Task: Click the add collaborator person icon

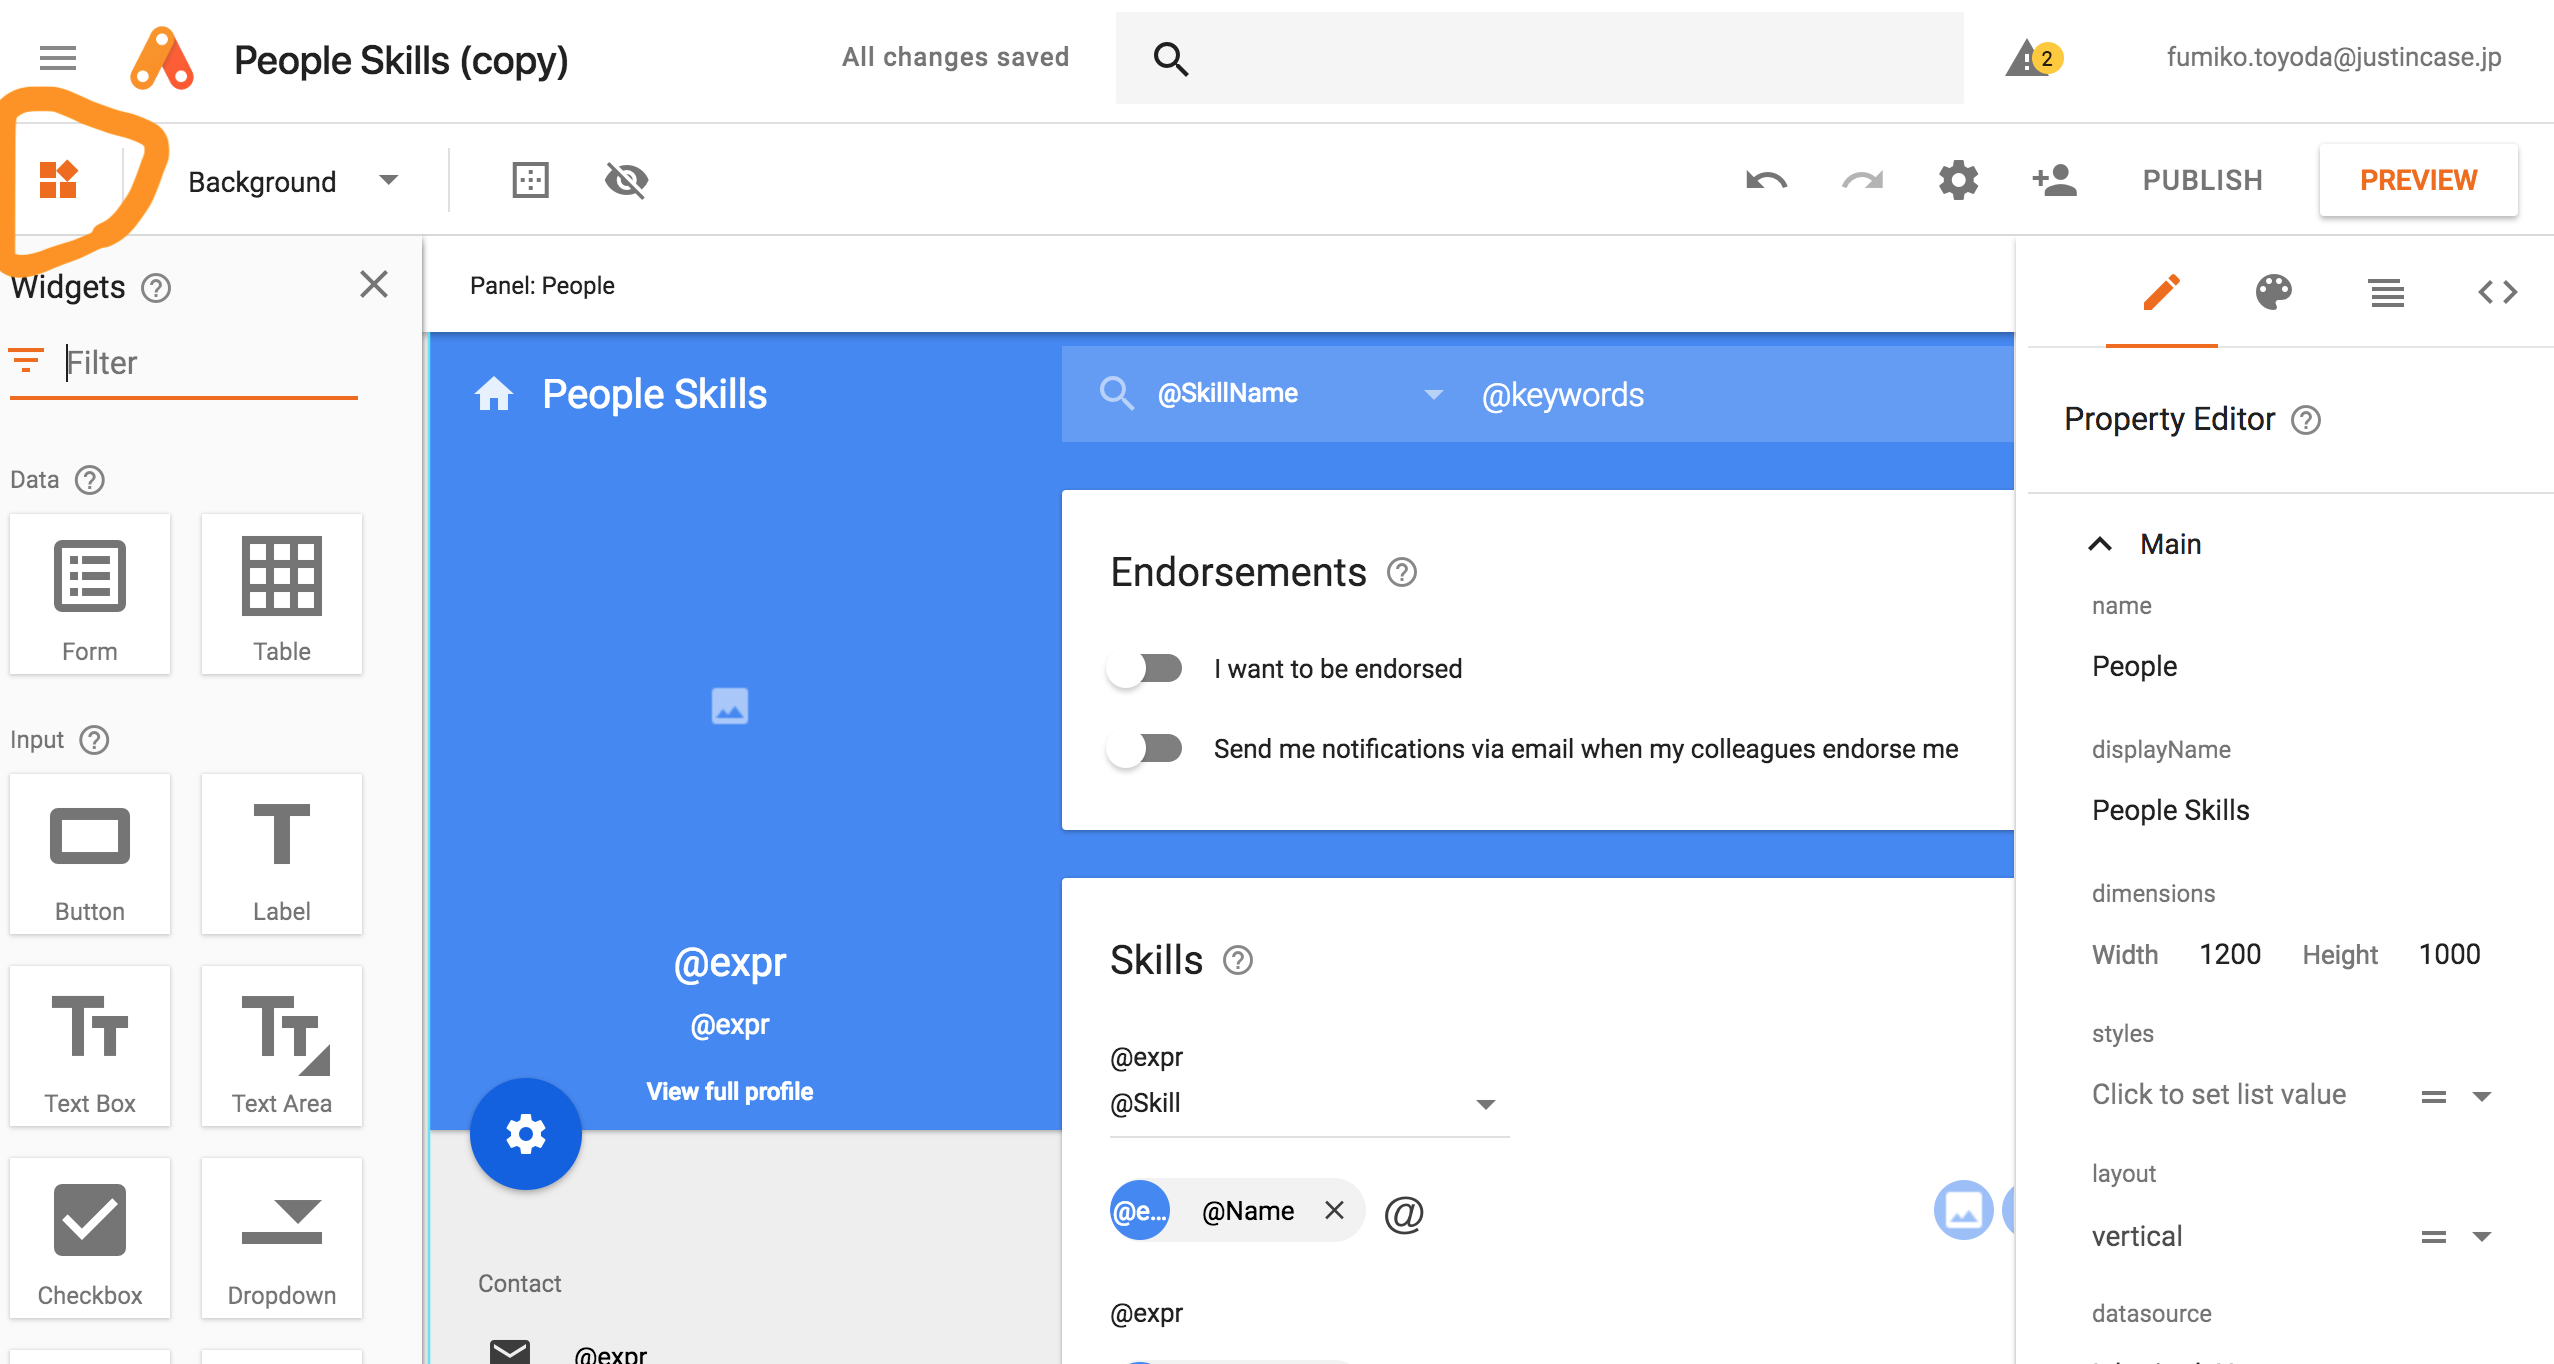Action: 2054,181
